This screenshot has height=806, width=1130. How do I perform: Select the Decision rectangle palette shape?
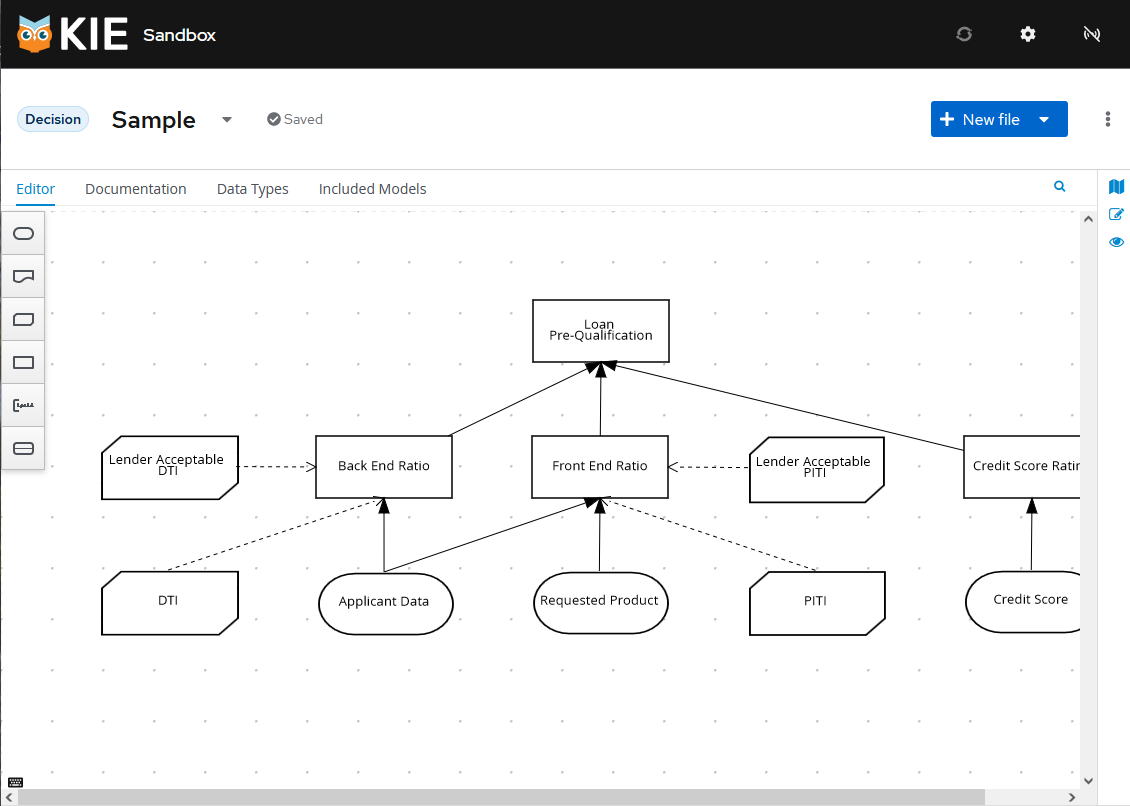[x=23, y=363]
